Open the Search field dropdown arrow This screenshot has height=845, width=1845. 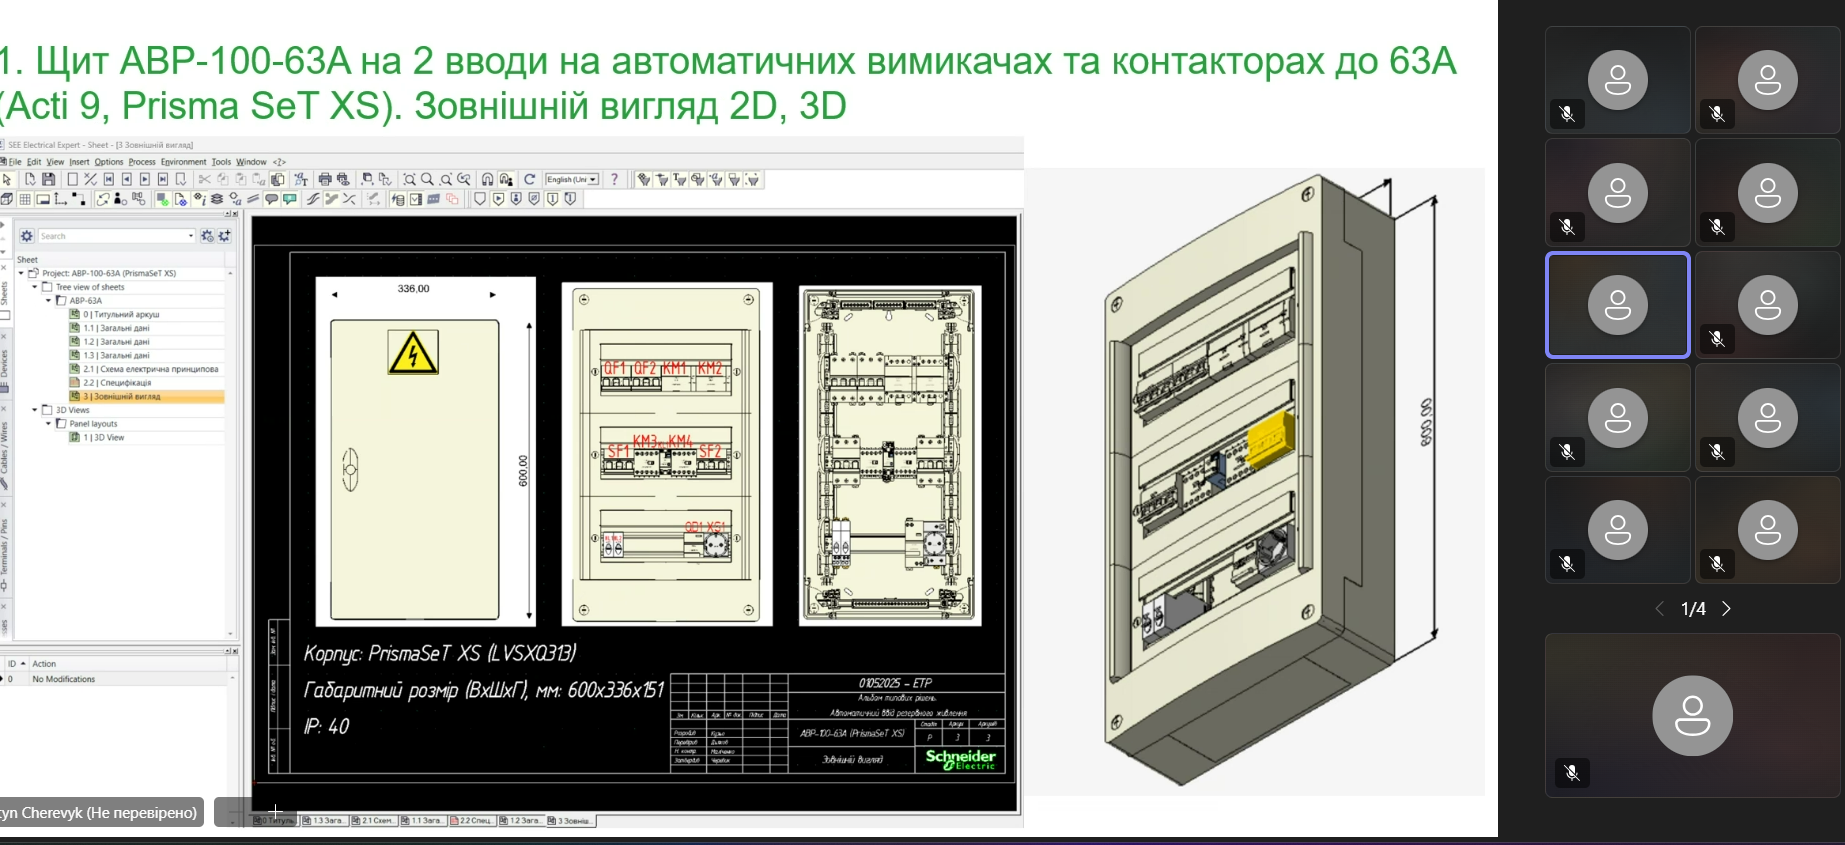point(191,236)
